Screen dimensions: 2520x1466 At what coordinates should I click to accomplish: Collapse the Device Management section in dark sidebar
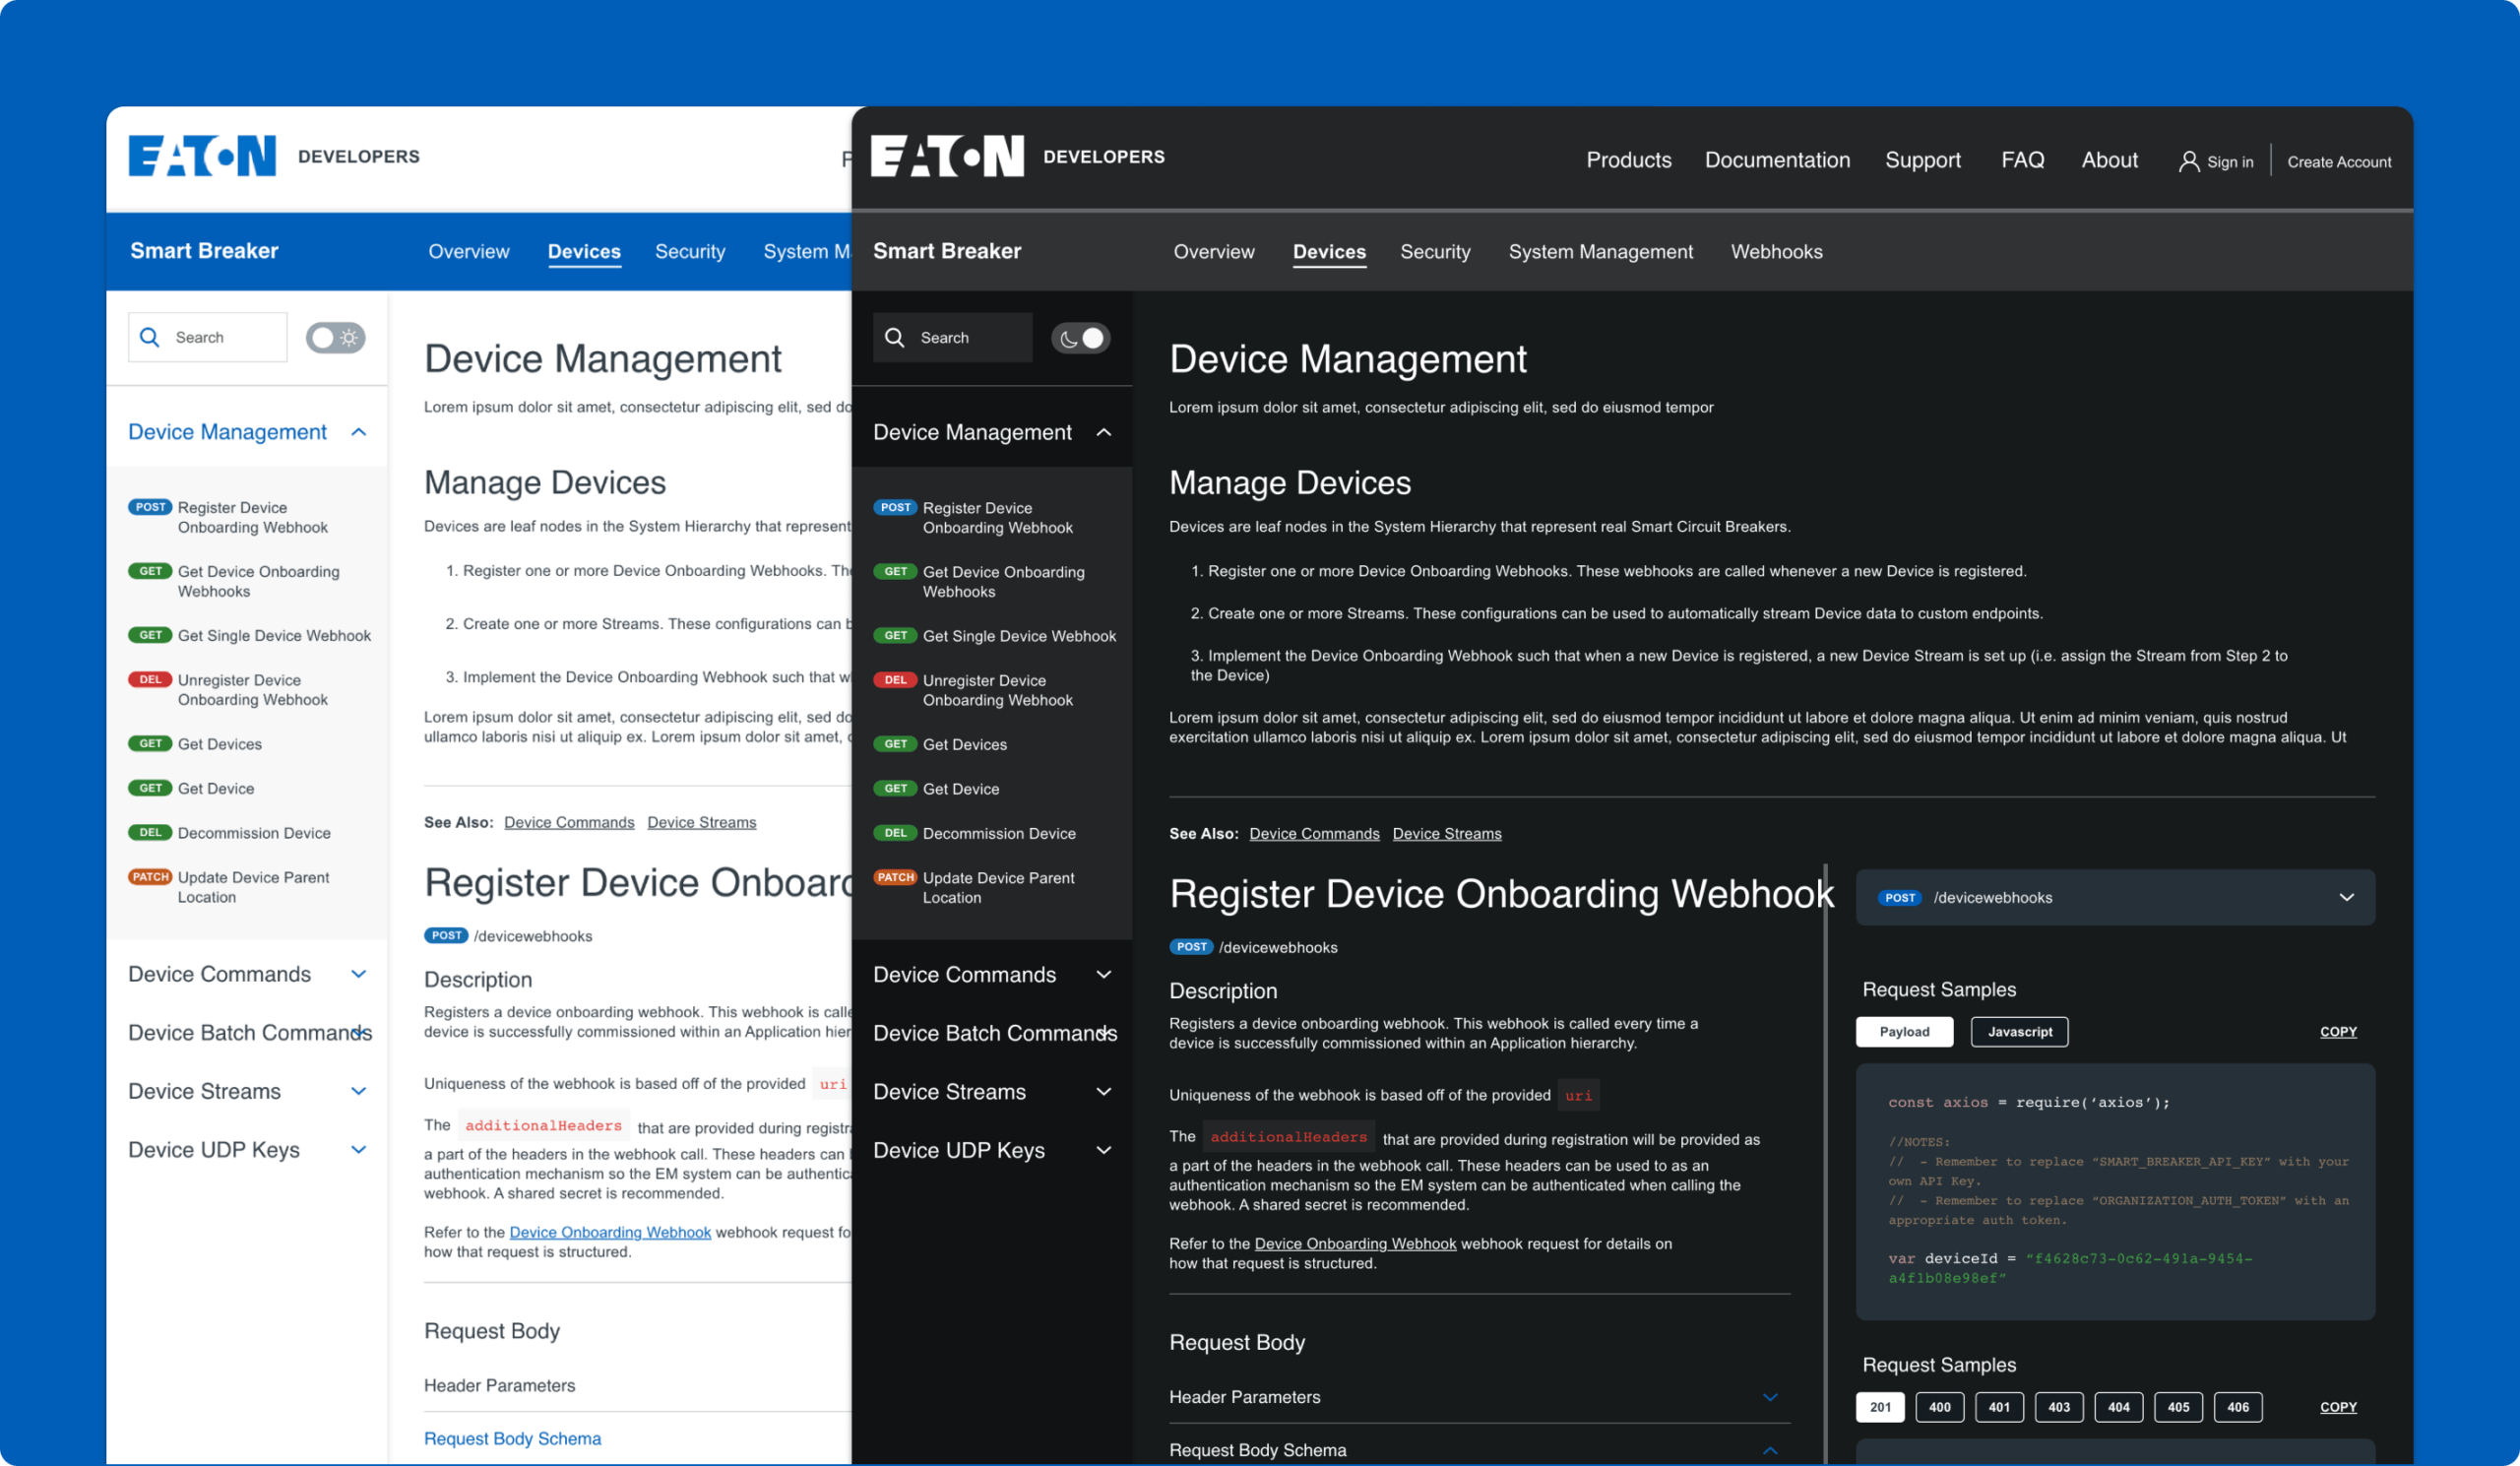(1104, 431)
